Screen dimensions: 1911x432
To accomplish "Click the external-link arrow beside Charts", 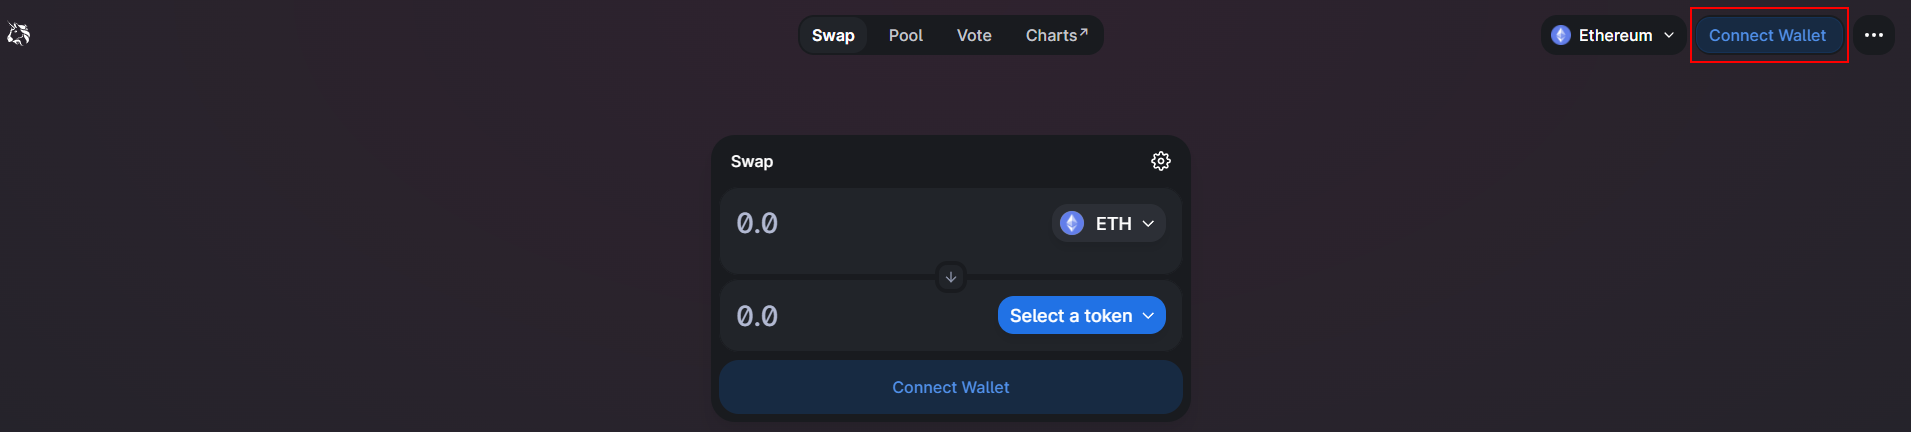I will tap(1084, 32).
